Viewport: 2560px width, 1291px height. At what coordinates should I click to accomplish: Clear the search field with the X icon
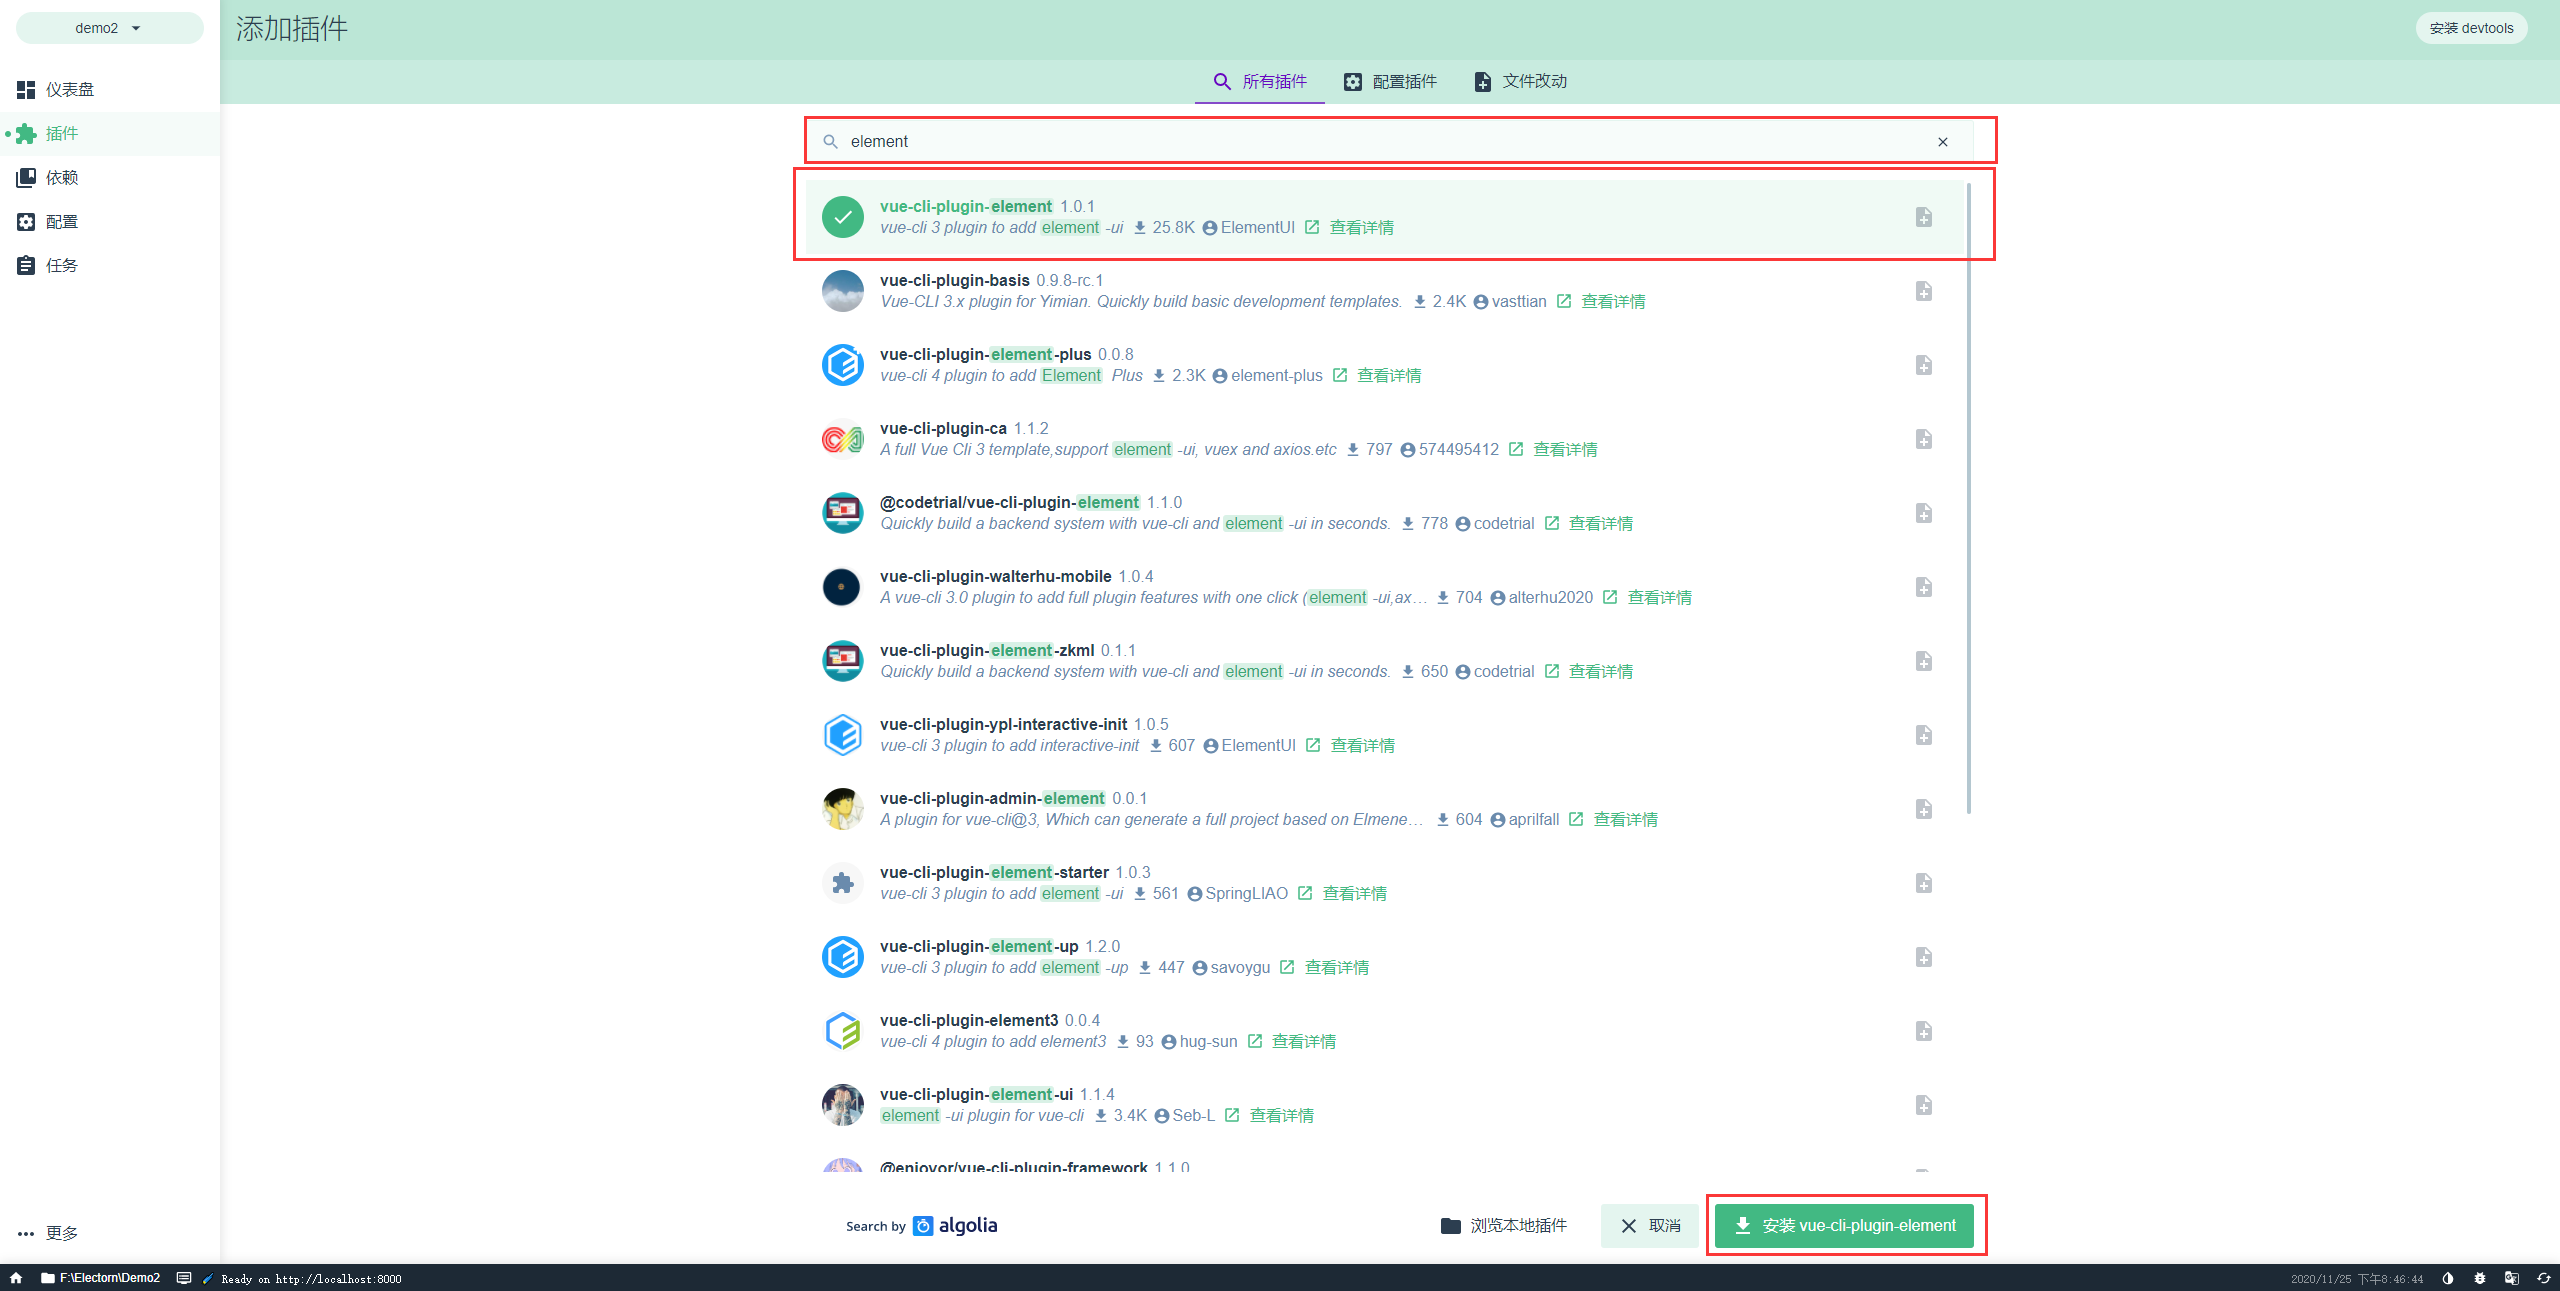1943,142
